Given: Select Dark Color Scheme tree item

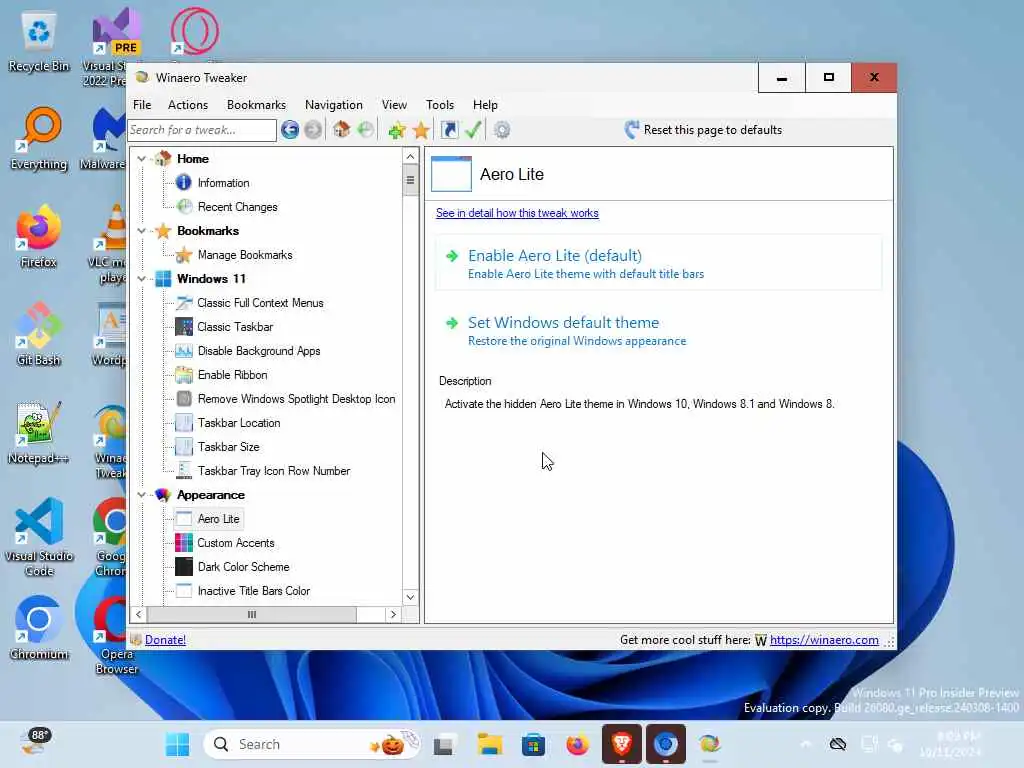Looking at the screenshot, I should click(x=243, y=567).
